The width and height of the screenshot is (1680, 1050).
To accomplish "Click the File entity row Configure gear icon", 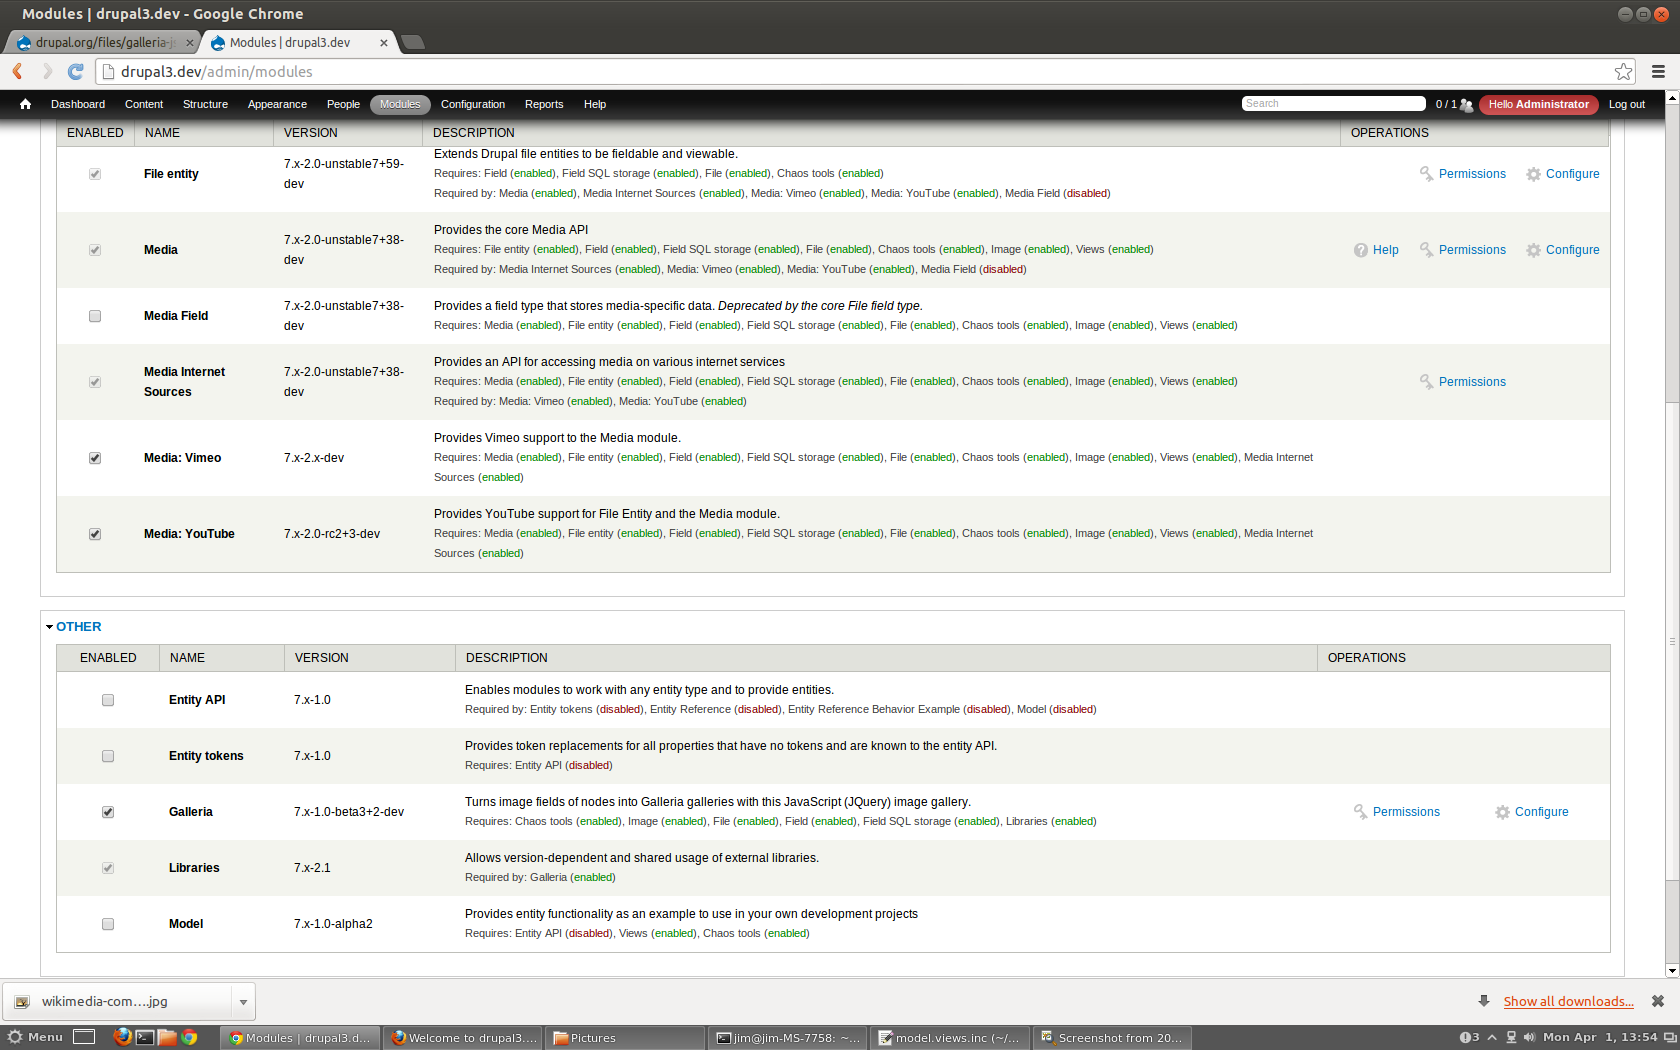I will (x=1533, y=174).
